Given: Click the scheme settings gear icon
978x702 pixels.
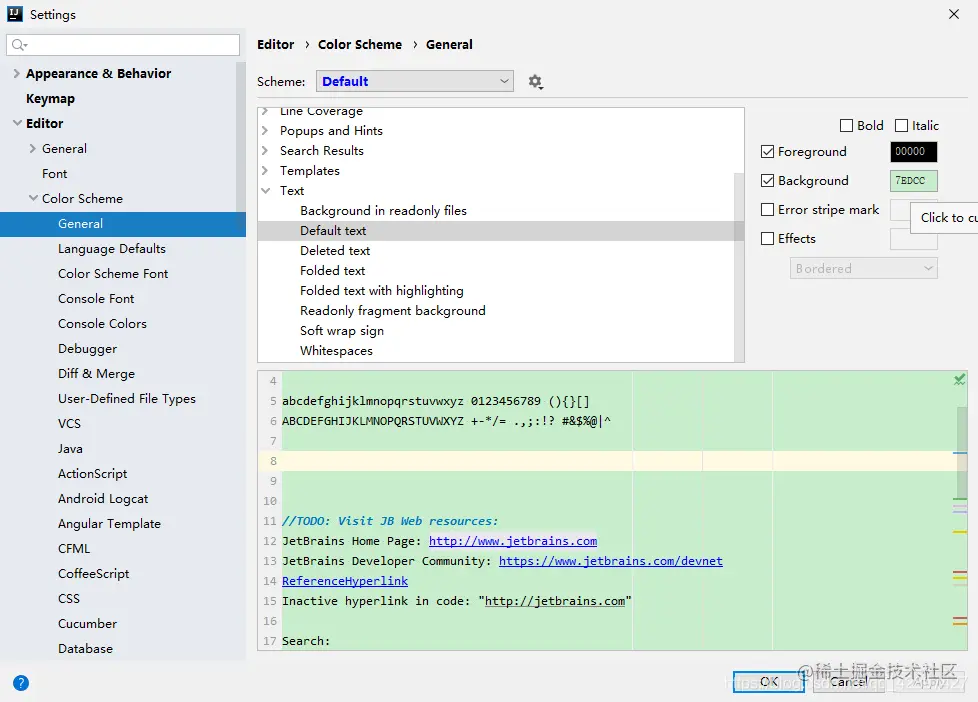Looking at the screenshot, I should click(x=535, y=82).
